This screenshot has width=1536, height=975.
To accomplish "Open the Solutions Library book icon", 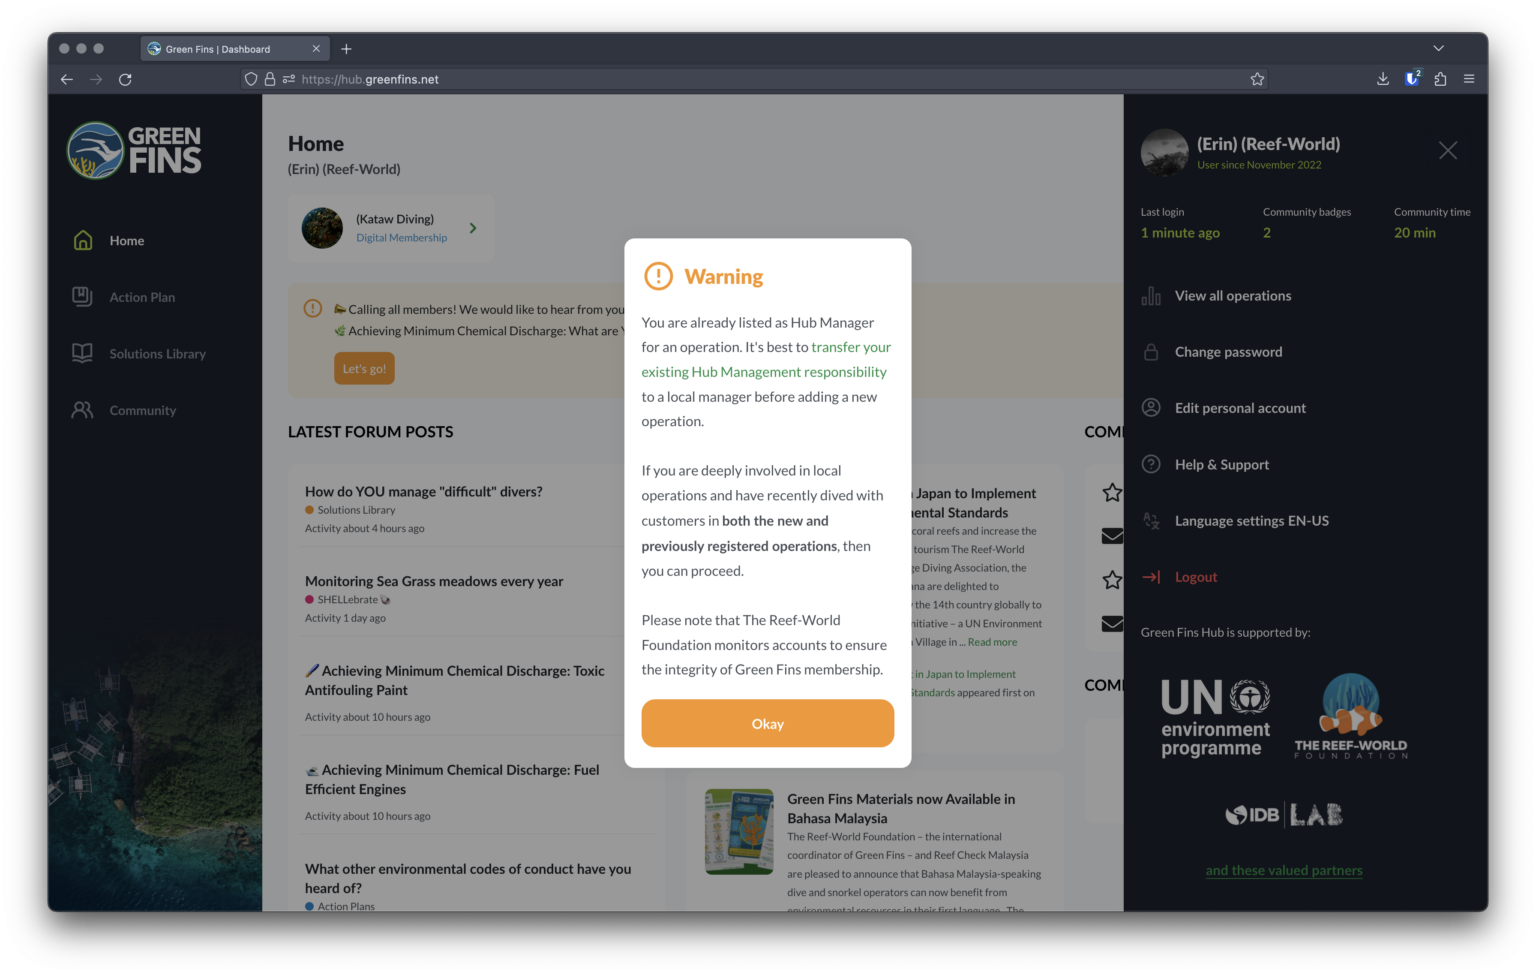I will click(x=83, y=354).
